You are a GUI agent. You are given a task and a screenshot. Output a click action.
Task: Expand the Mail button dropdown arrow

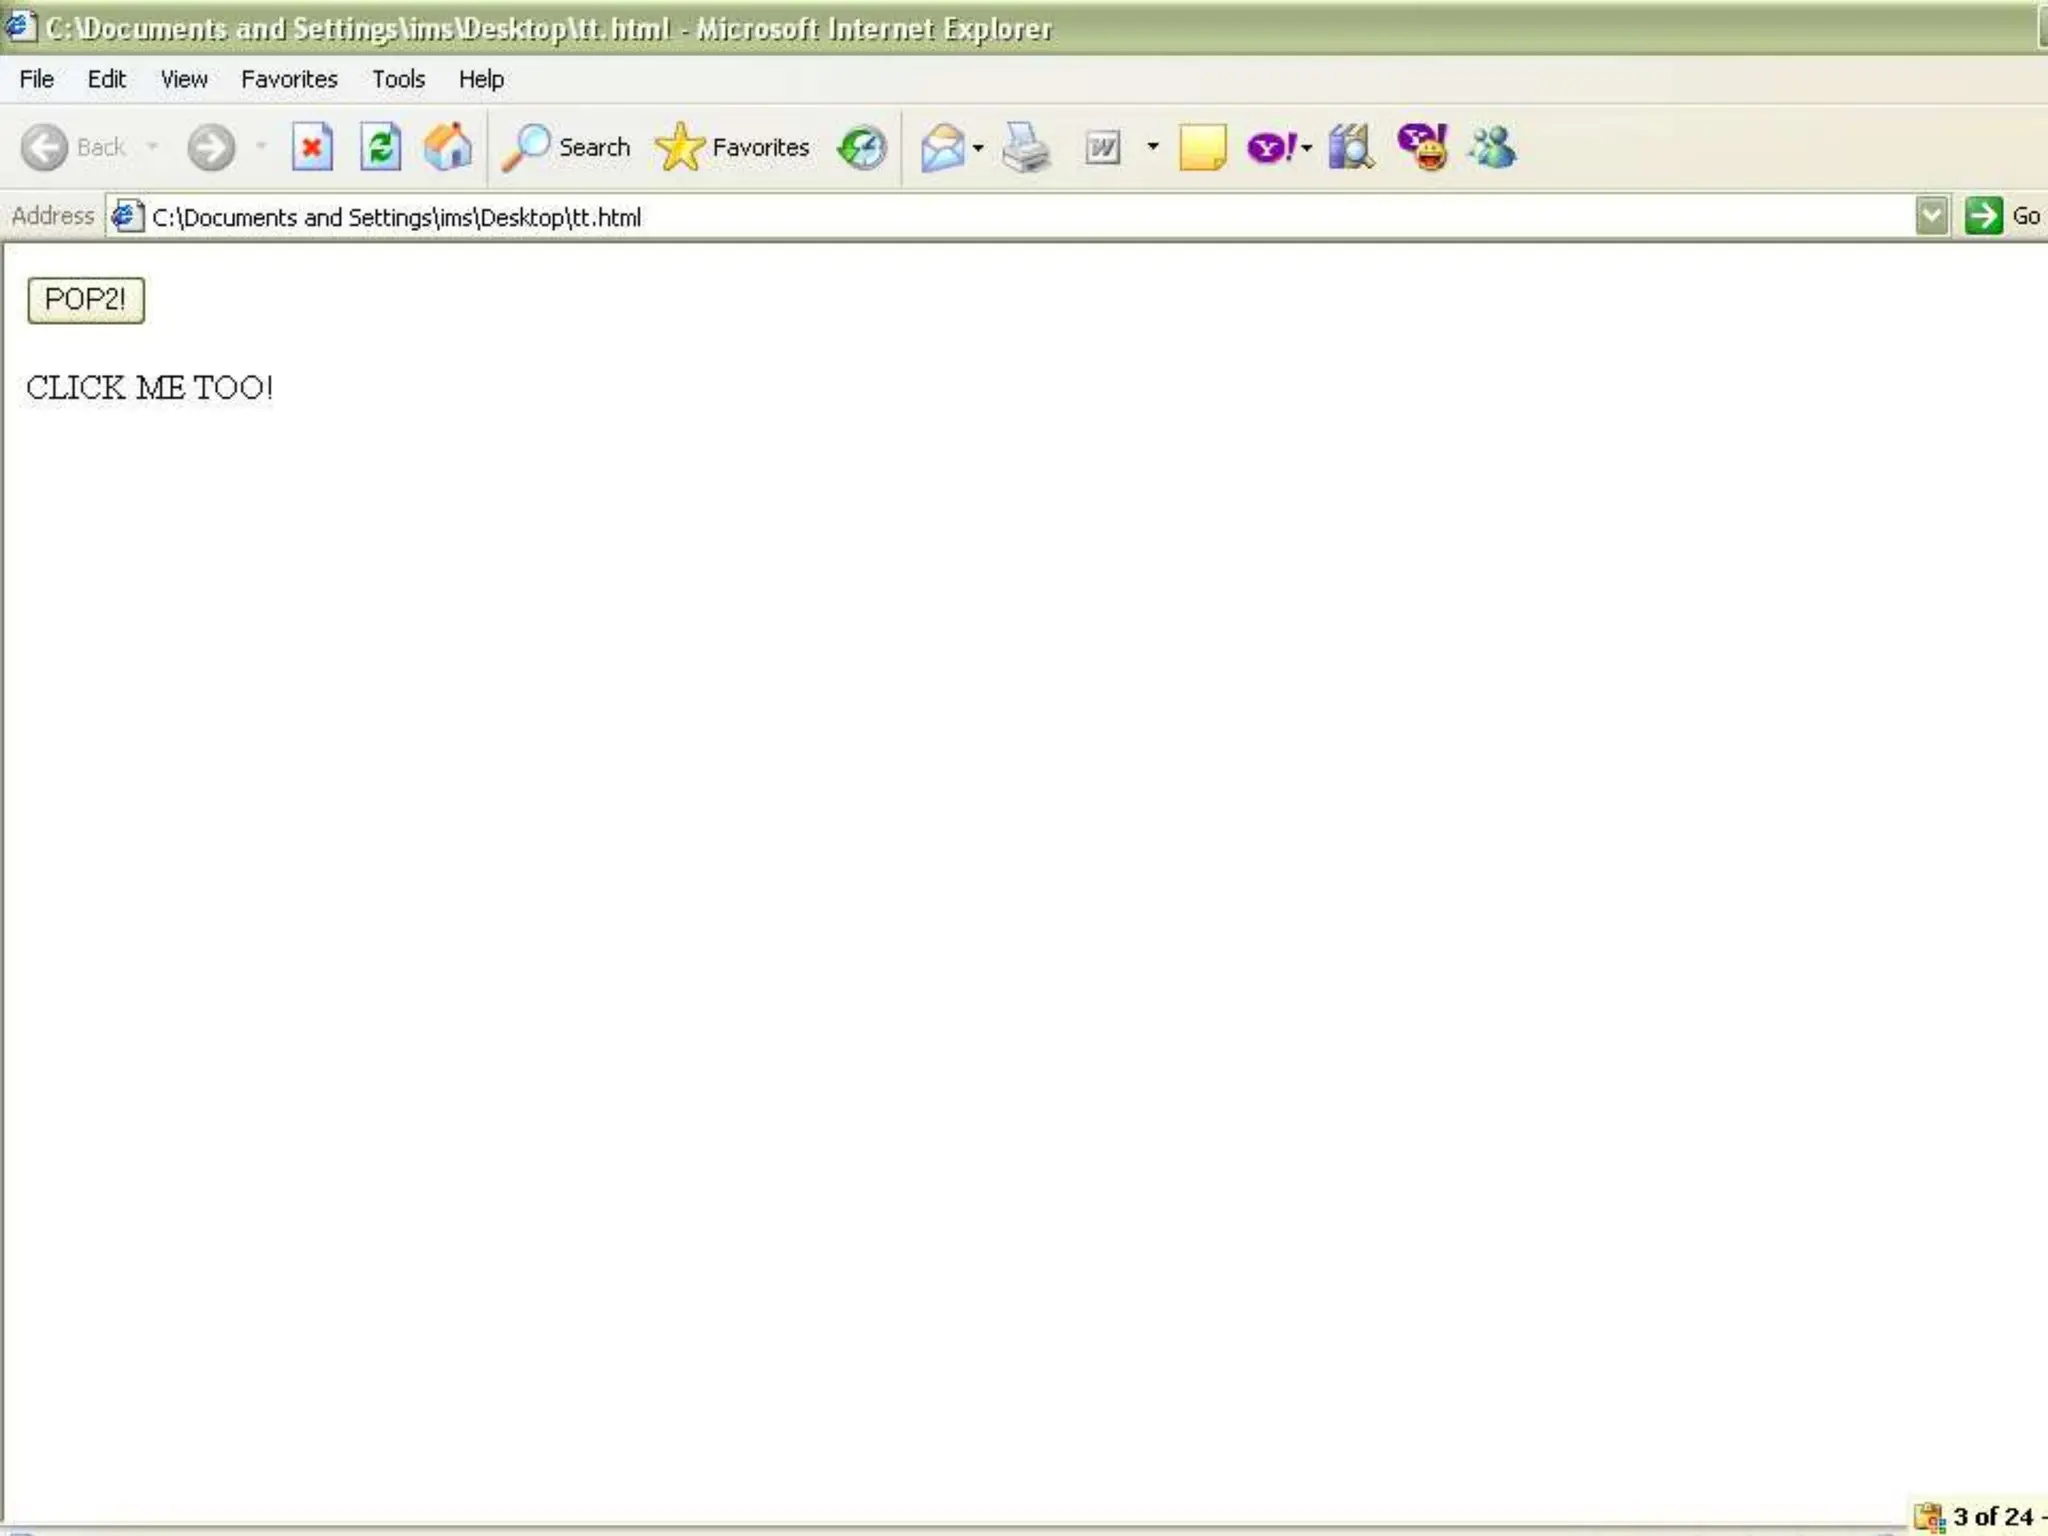click(979, 148)
